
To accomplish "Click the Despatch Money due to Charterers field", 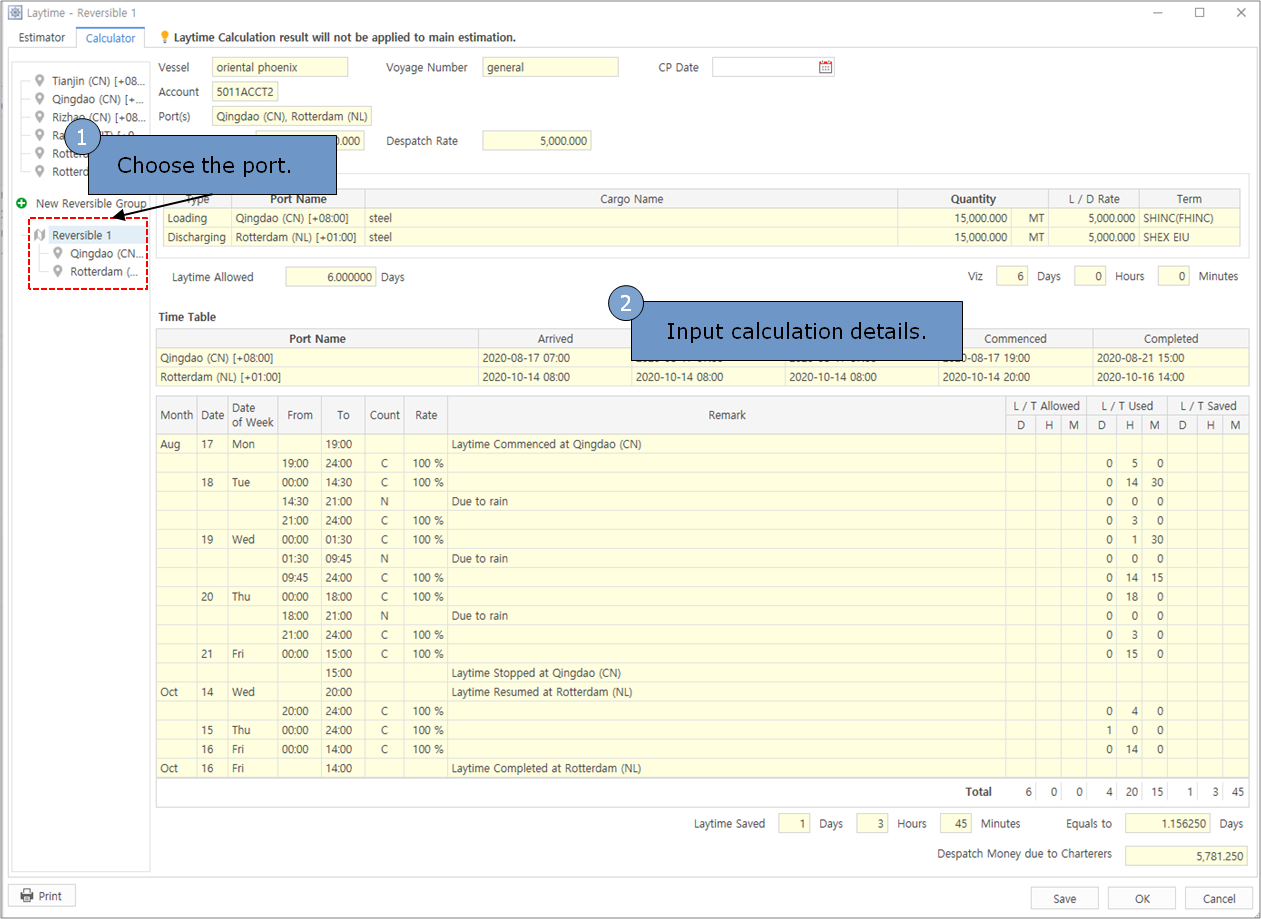I will 1186,856.
